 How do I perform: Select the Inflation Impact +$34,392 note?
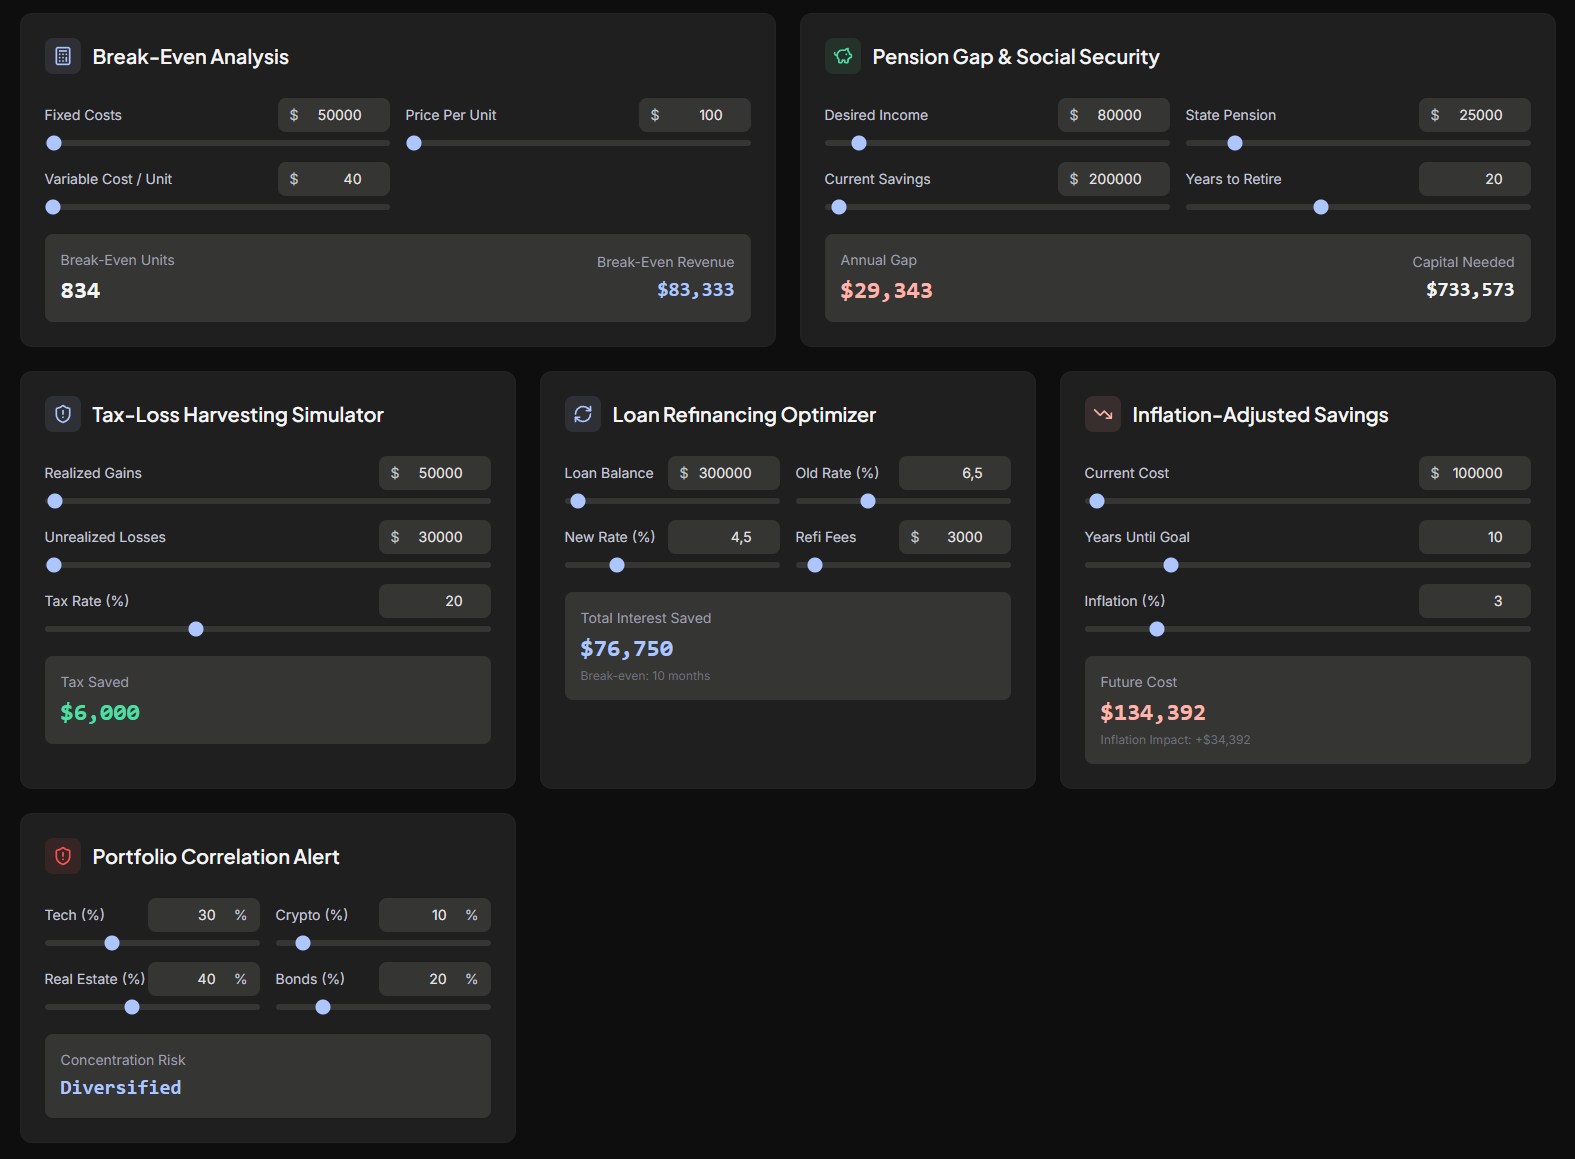[x=1175, y=740]
